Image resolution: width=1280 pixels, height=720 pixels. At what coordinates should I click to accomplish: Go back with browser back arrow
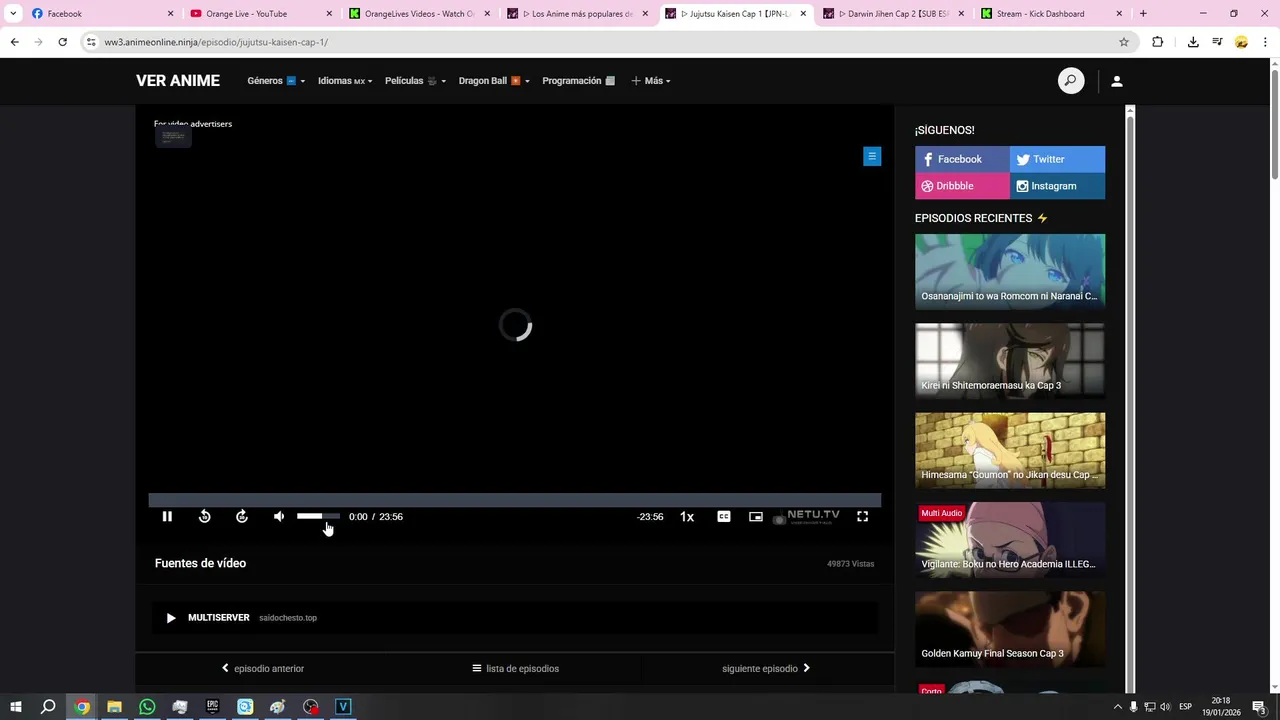14,42
